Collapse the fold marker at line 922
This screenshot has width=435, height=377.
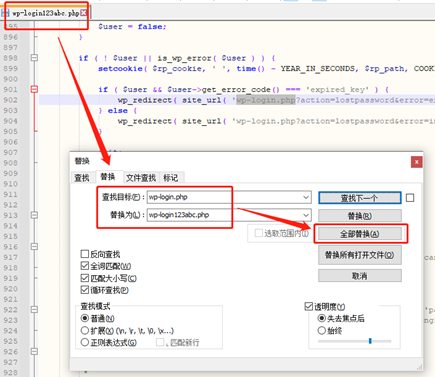tap(34, 310)
